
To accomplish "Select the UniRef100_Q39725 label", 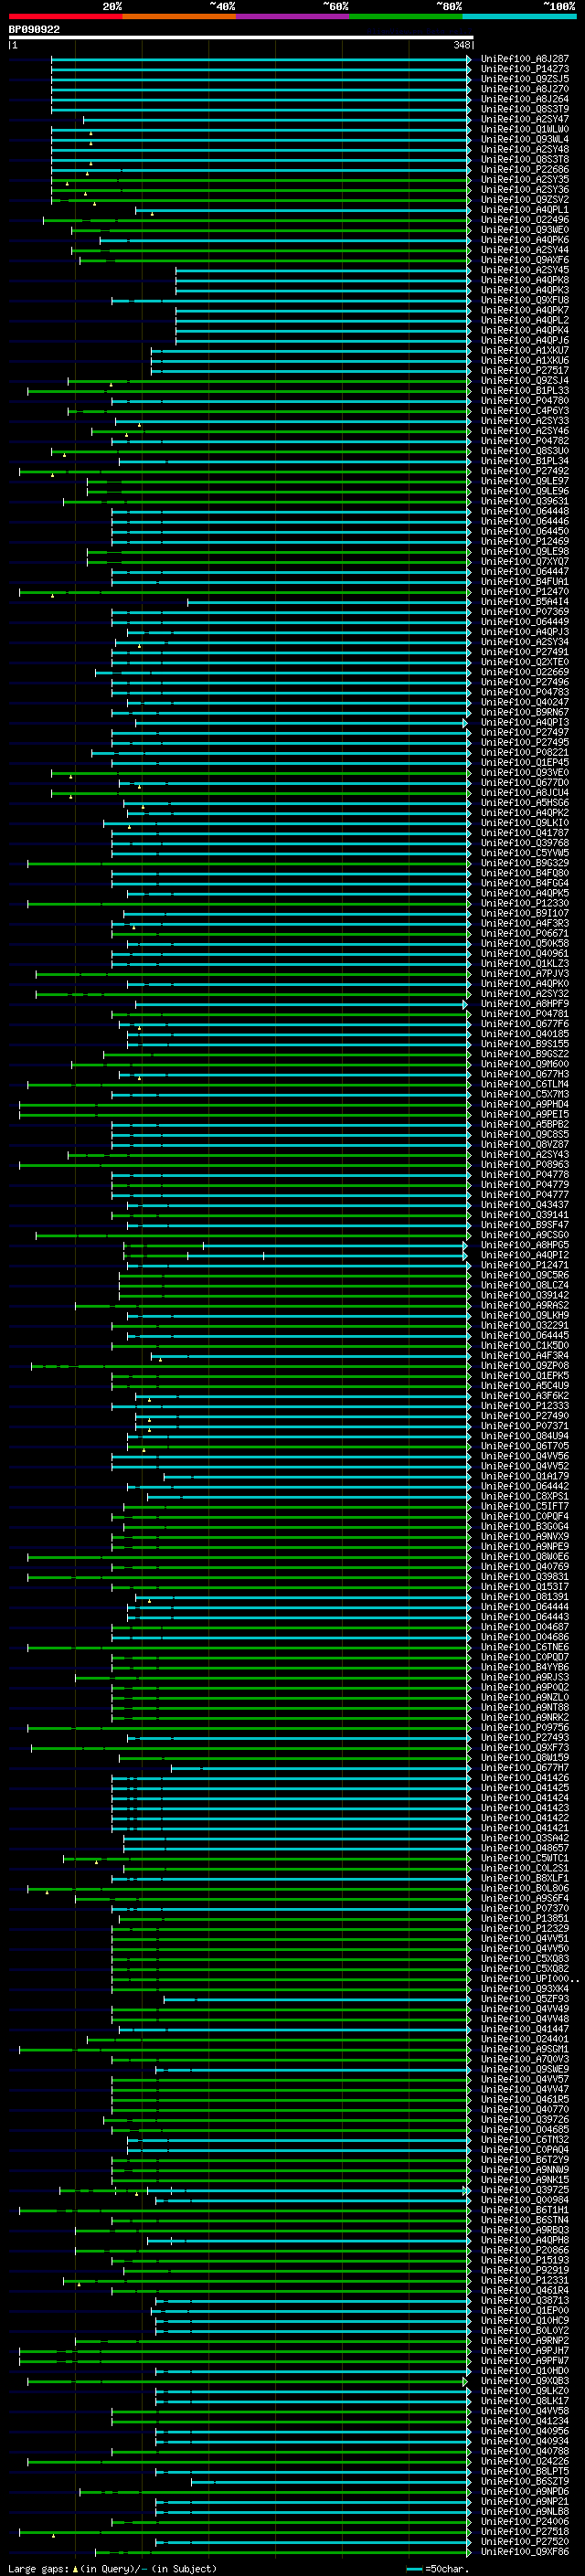I will pyautogui.click(x=525, y=2190).
